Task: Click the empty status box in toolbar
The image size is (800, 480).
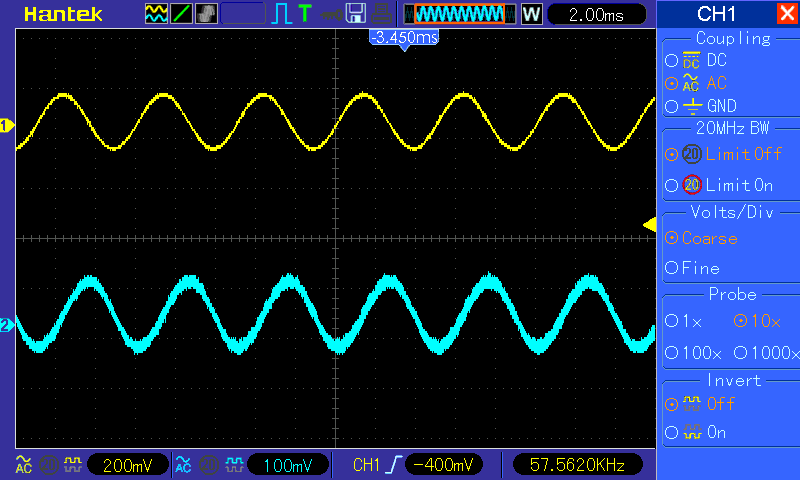Action: tap(243, 14)
